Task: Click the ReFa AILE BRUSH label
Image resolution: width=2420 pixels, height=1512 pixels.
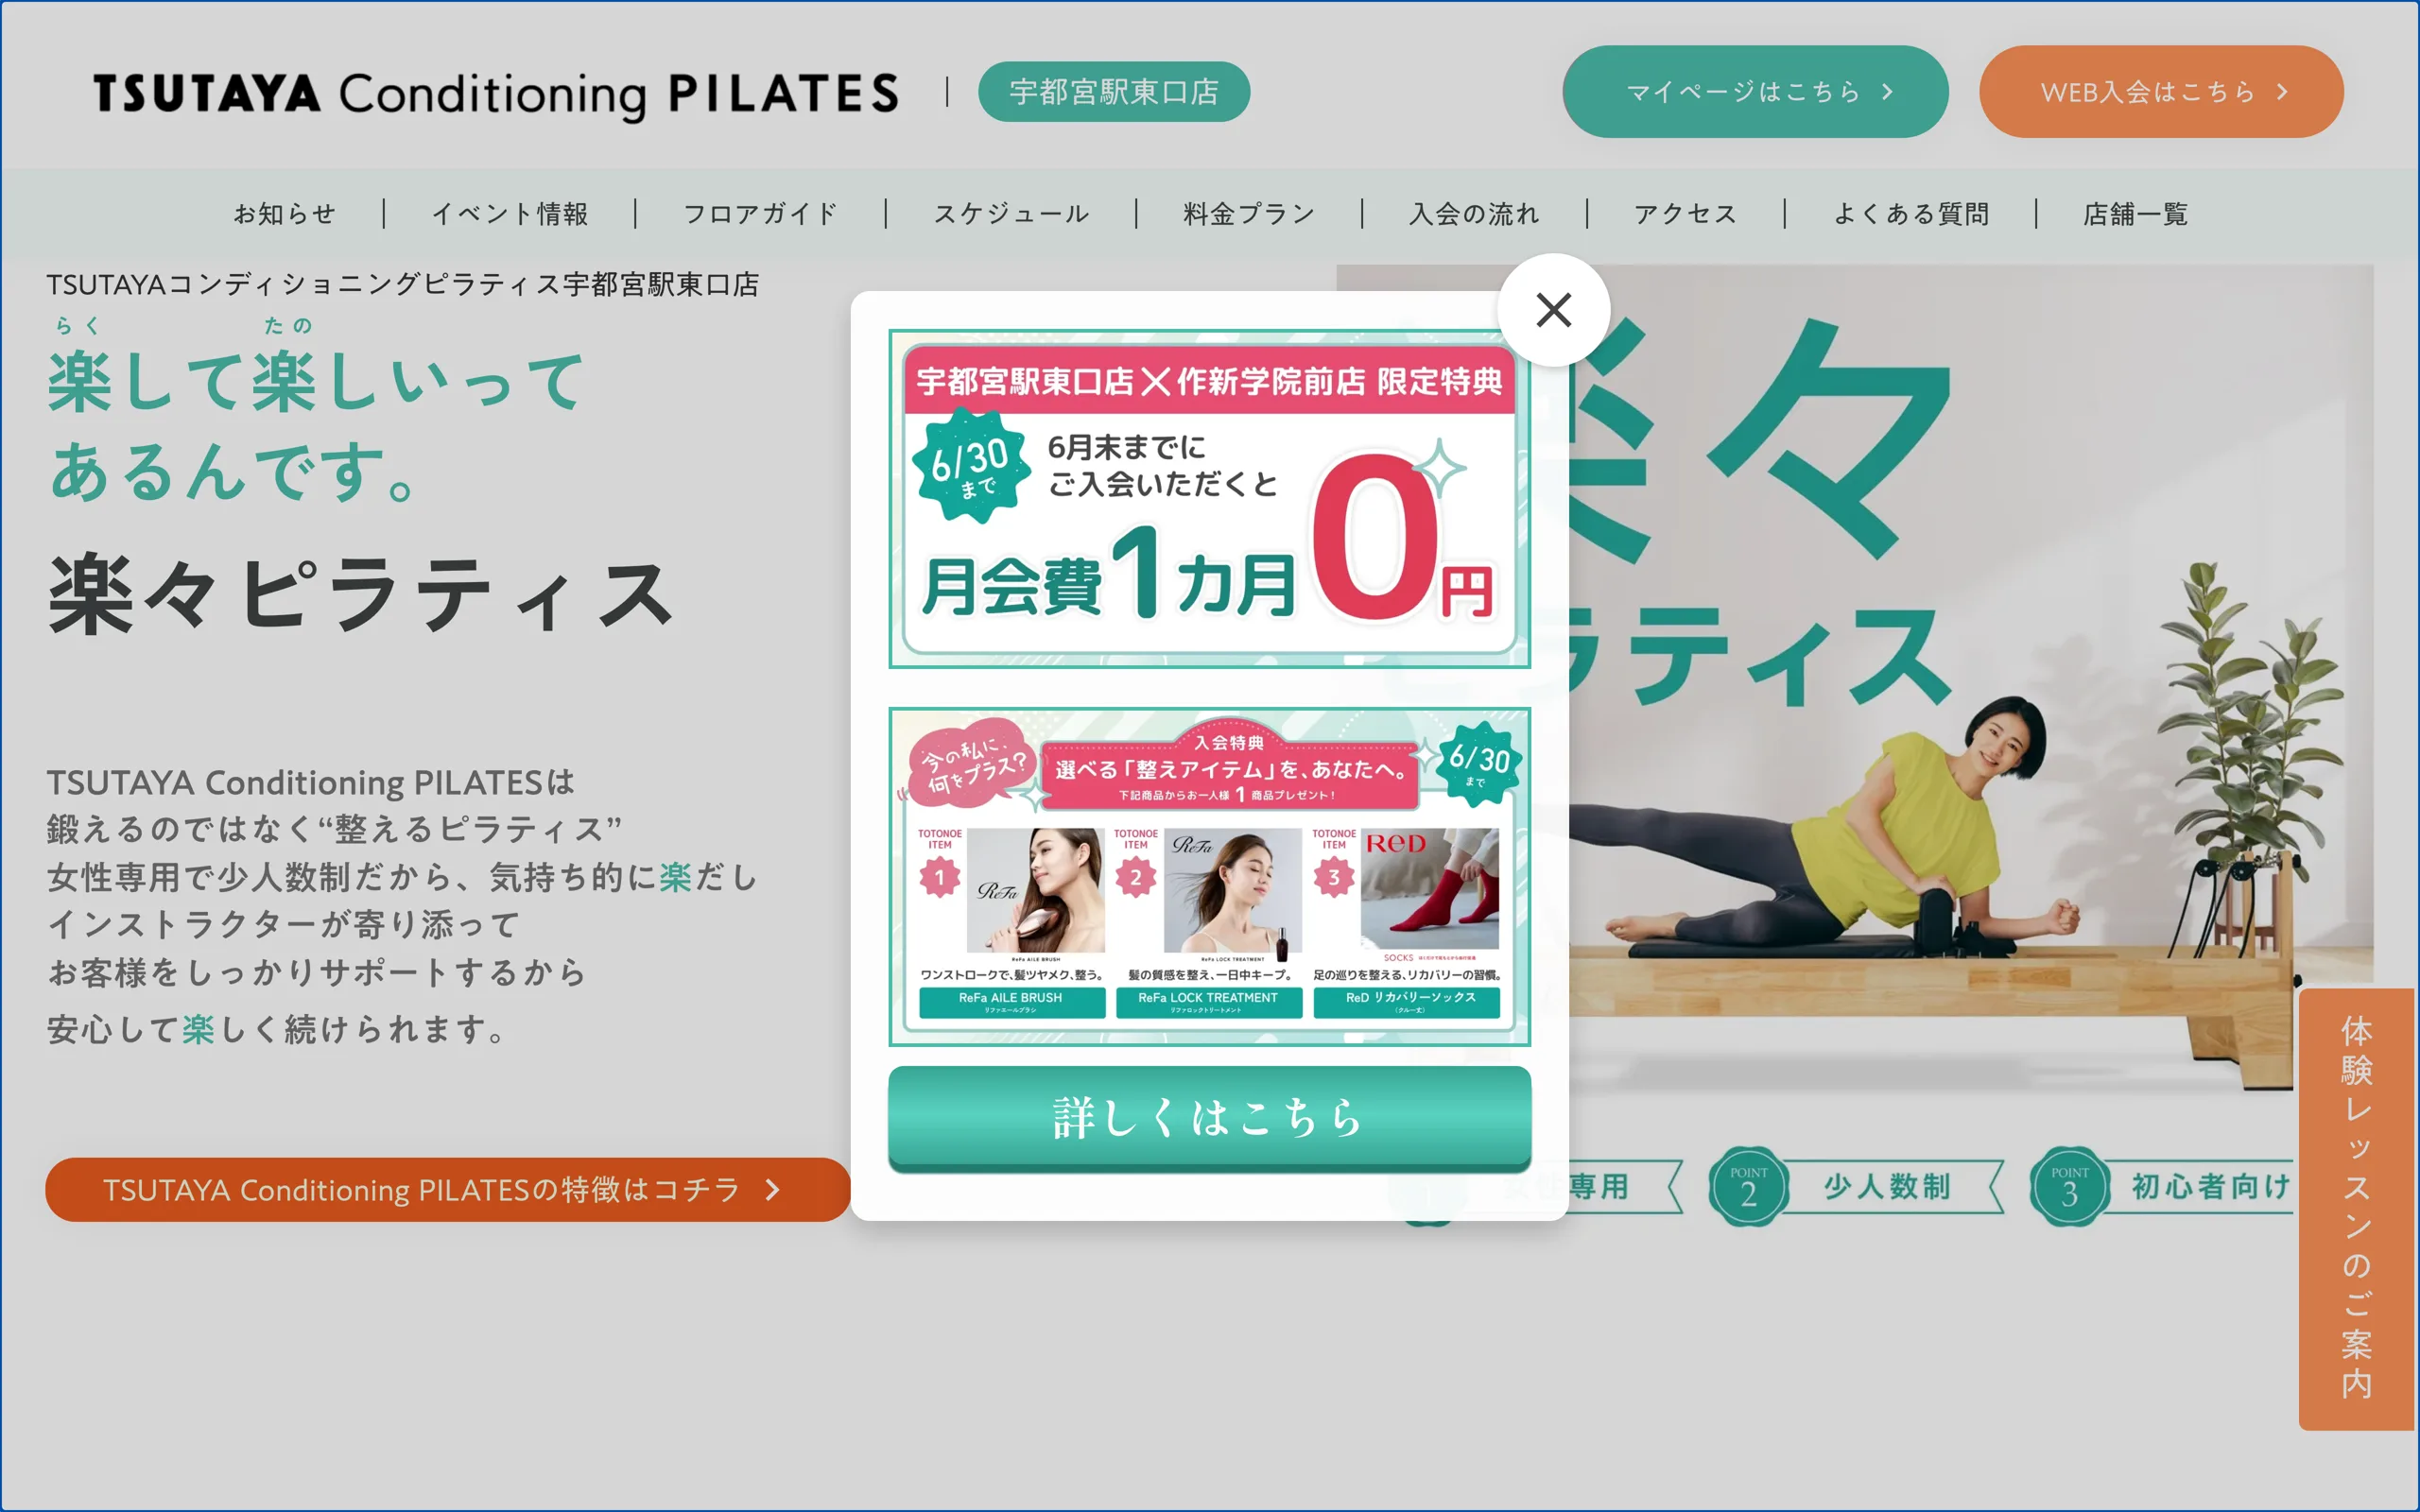Action: click(x=1012, y=1002)
